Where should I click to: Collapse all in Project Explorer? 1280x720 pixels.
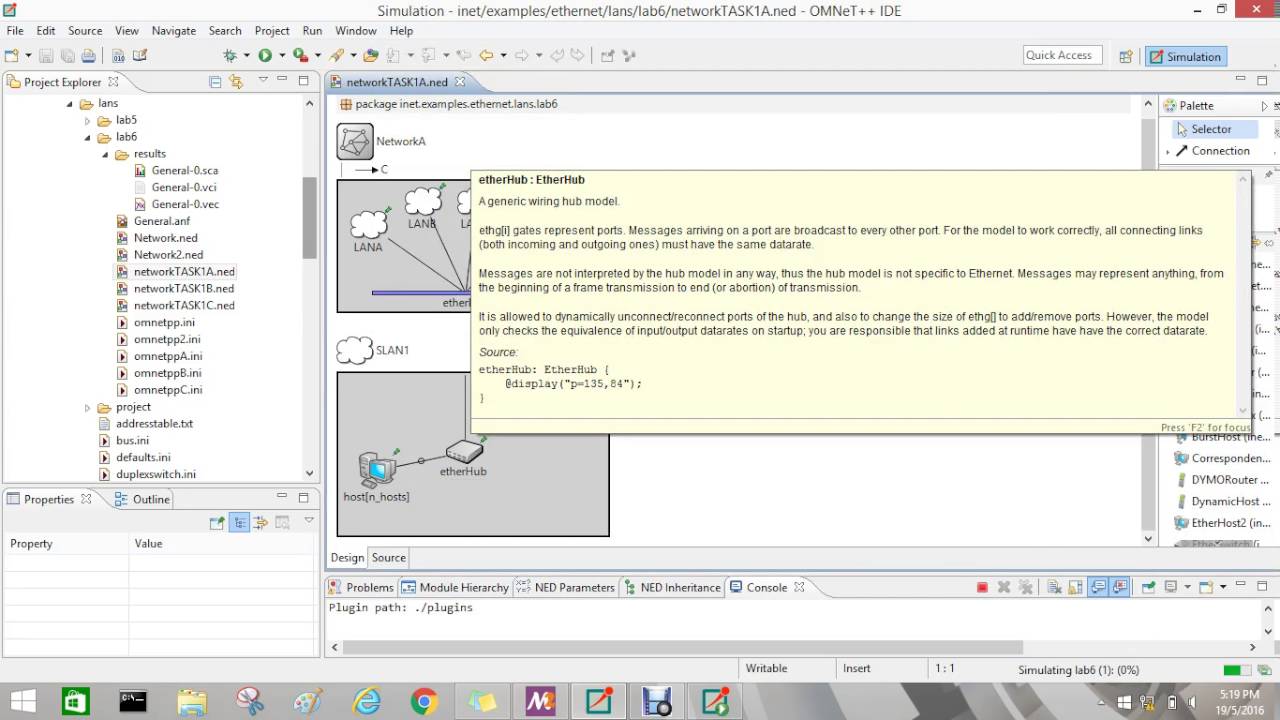[x=215, y=81]
